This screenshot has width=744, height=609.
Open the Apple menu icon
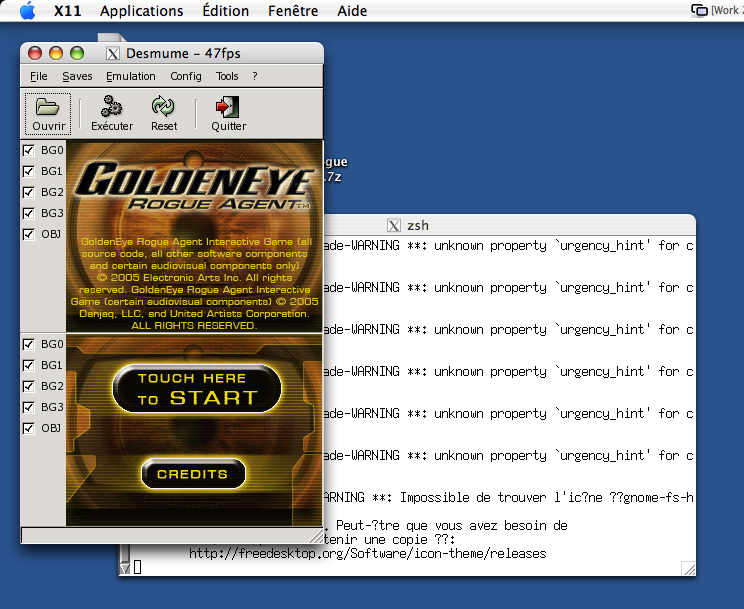[28, 10]
